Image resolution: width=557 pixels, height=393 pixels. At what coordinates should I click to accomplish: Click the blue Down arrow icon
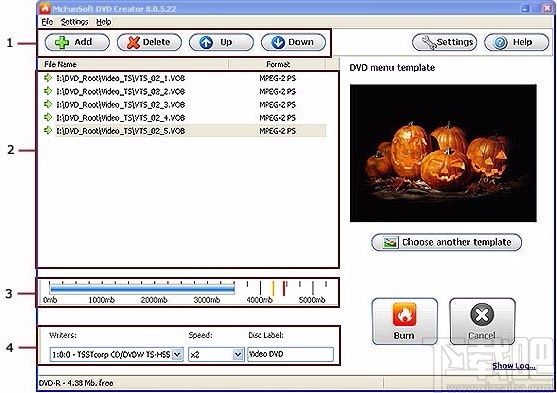pos(278,42)
